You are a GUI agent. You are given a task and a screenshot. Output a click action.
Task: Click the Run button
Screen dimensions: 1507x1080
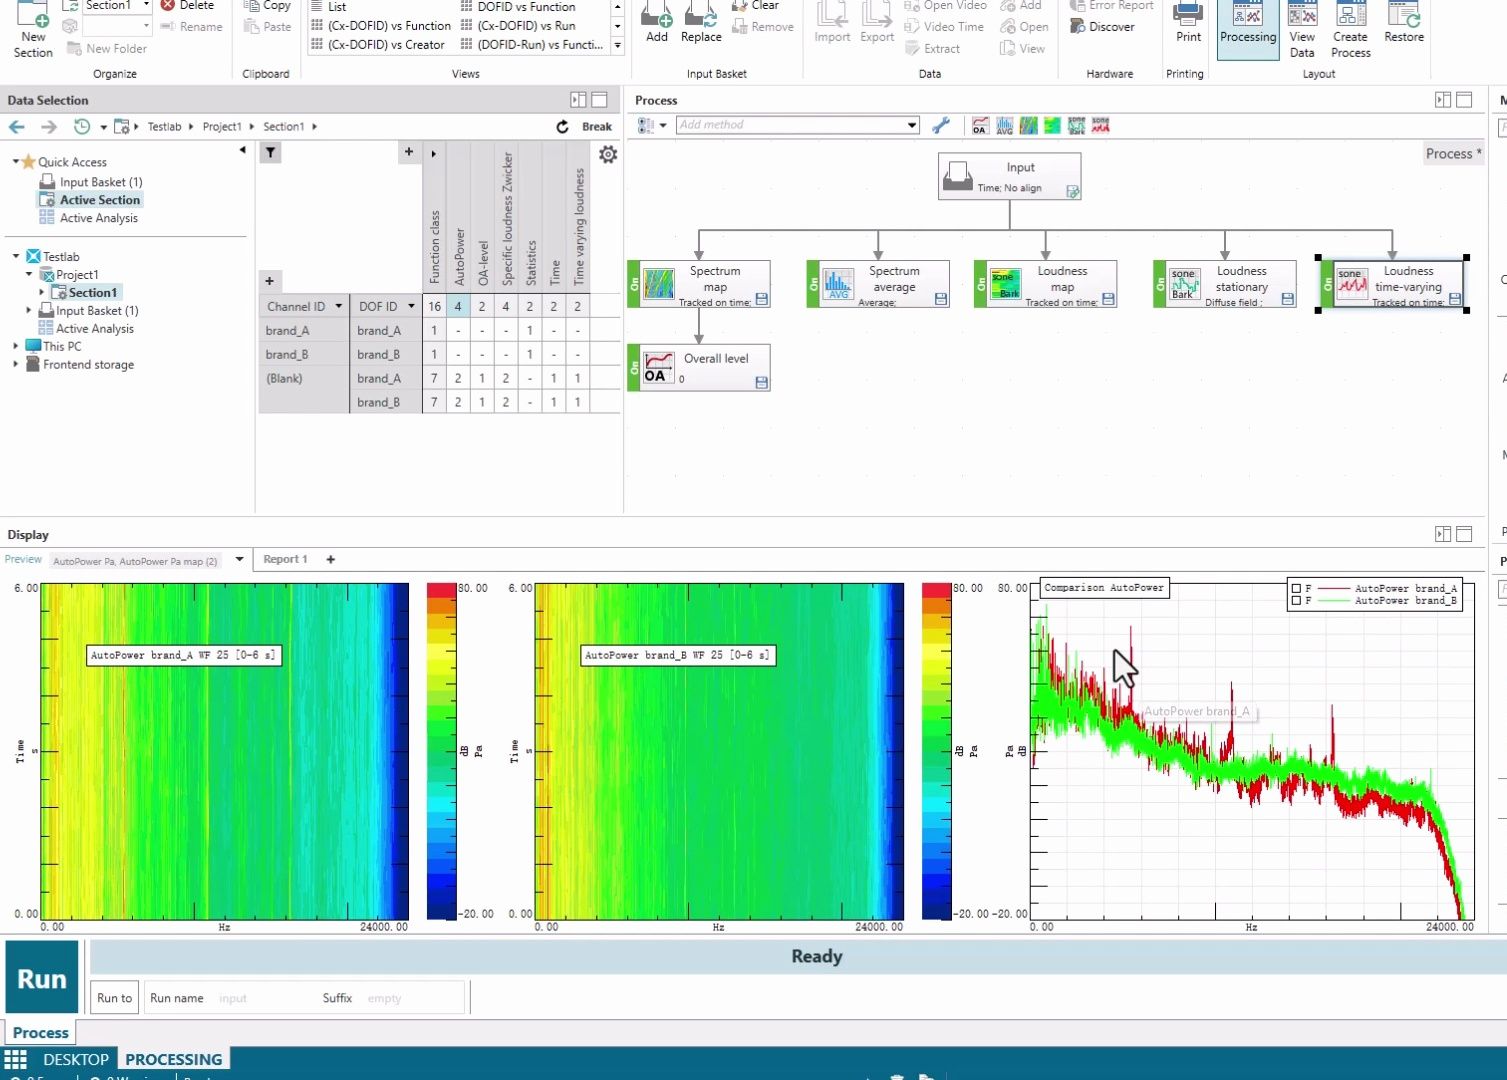pyautogui.click(x=42, y=979)
